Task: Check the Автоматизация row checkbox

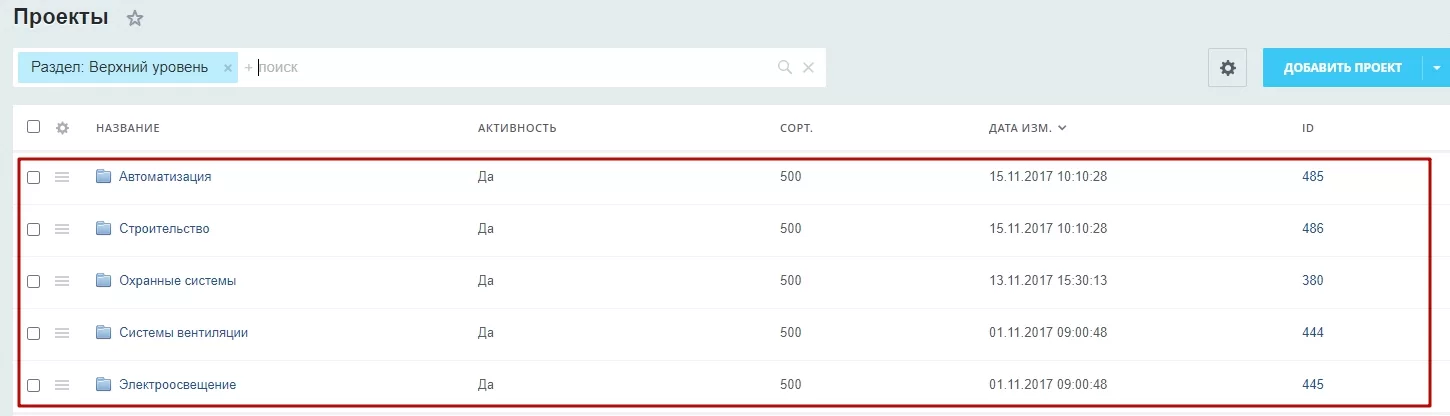Action: pyautogui.click(x=34, y=177)
